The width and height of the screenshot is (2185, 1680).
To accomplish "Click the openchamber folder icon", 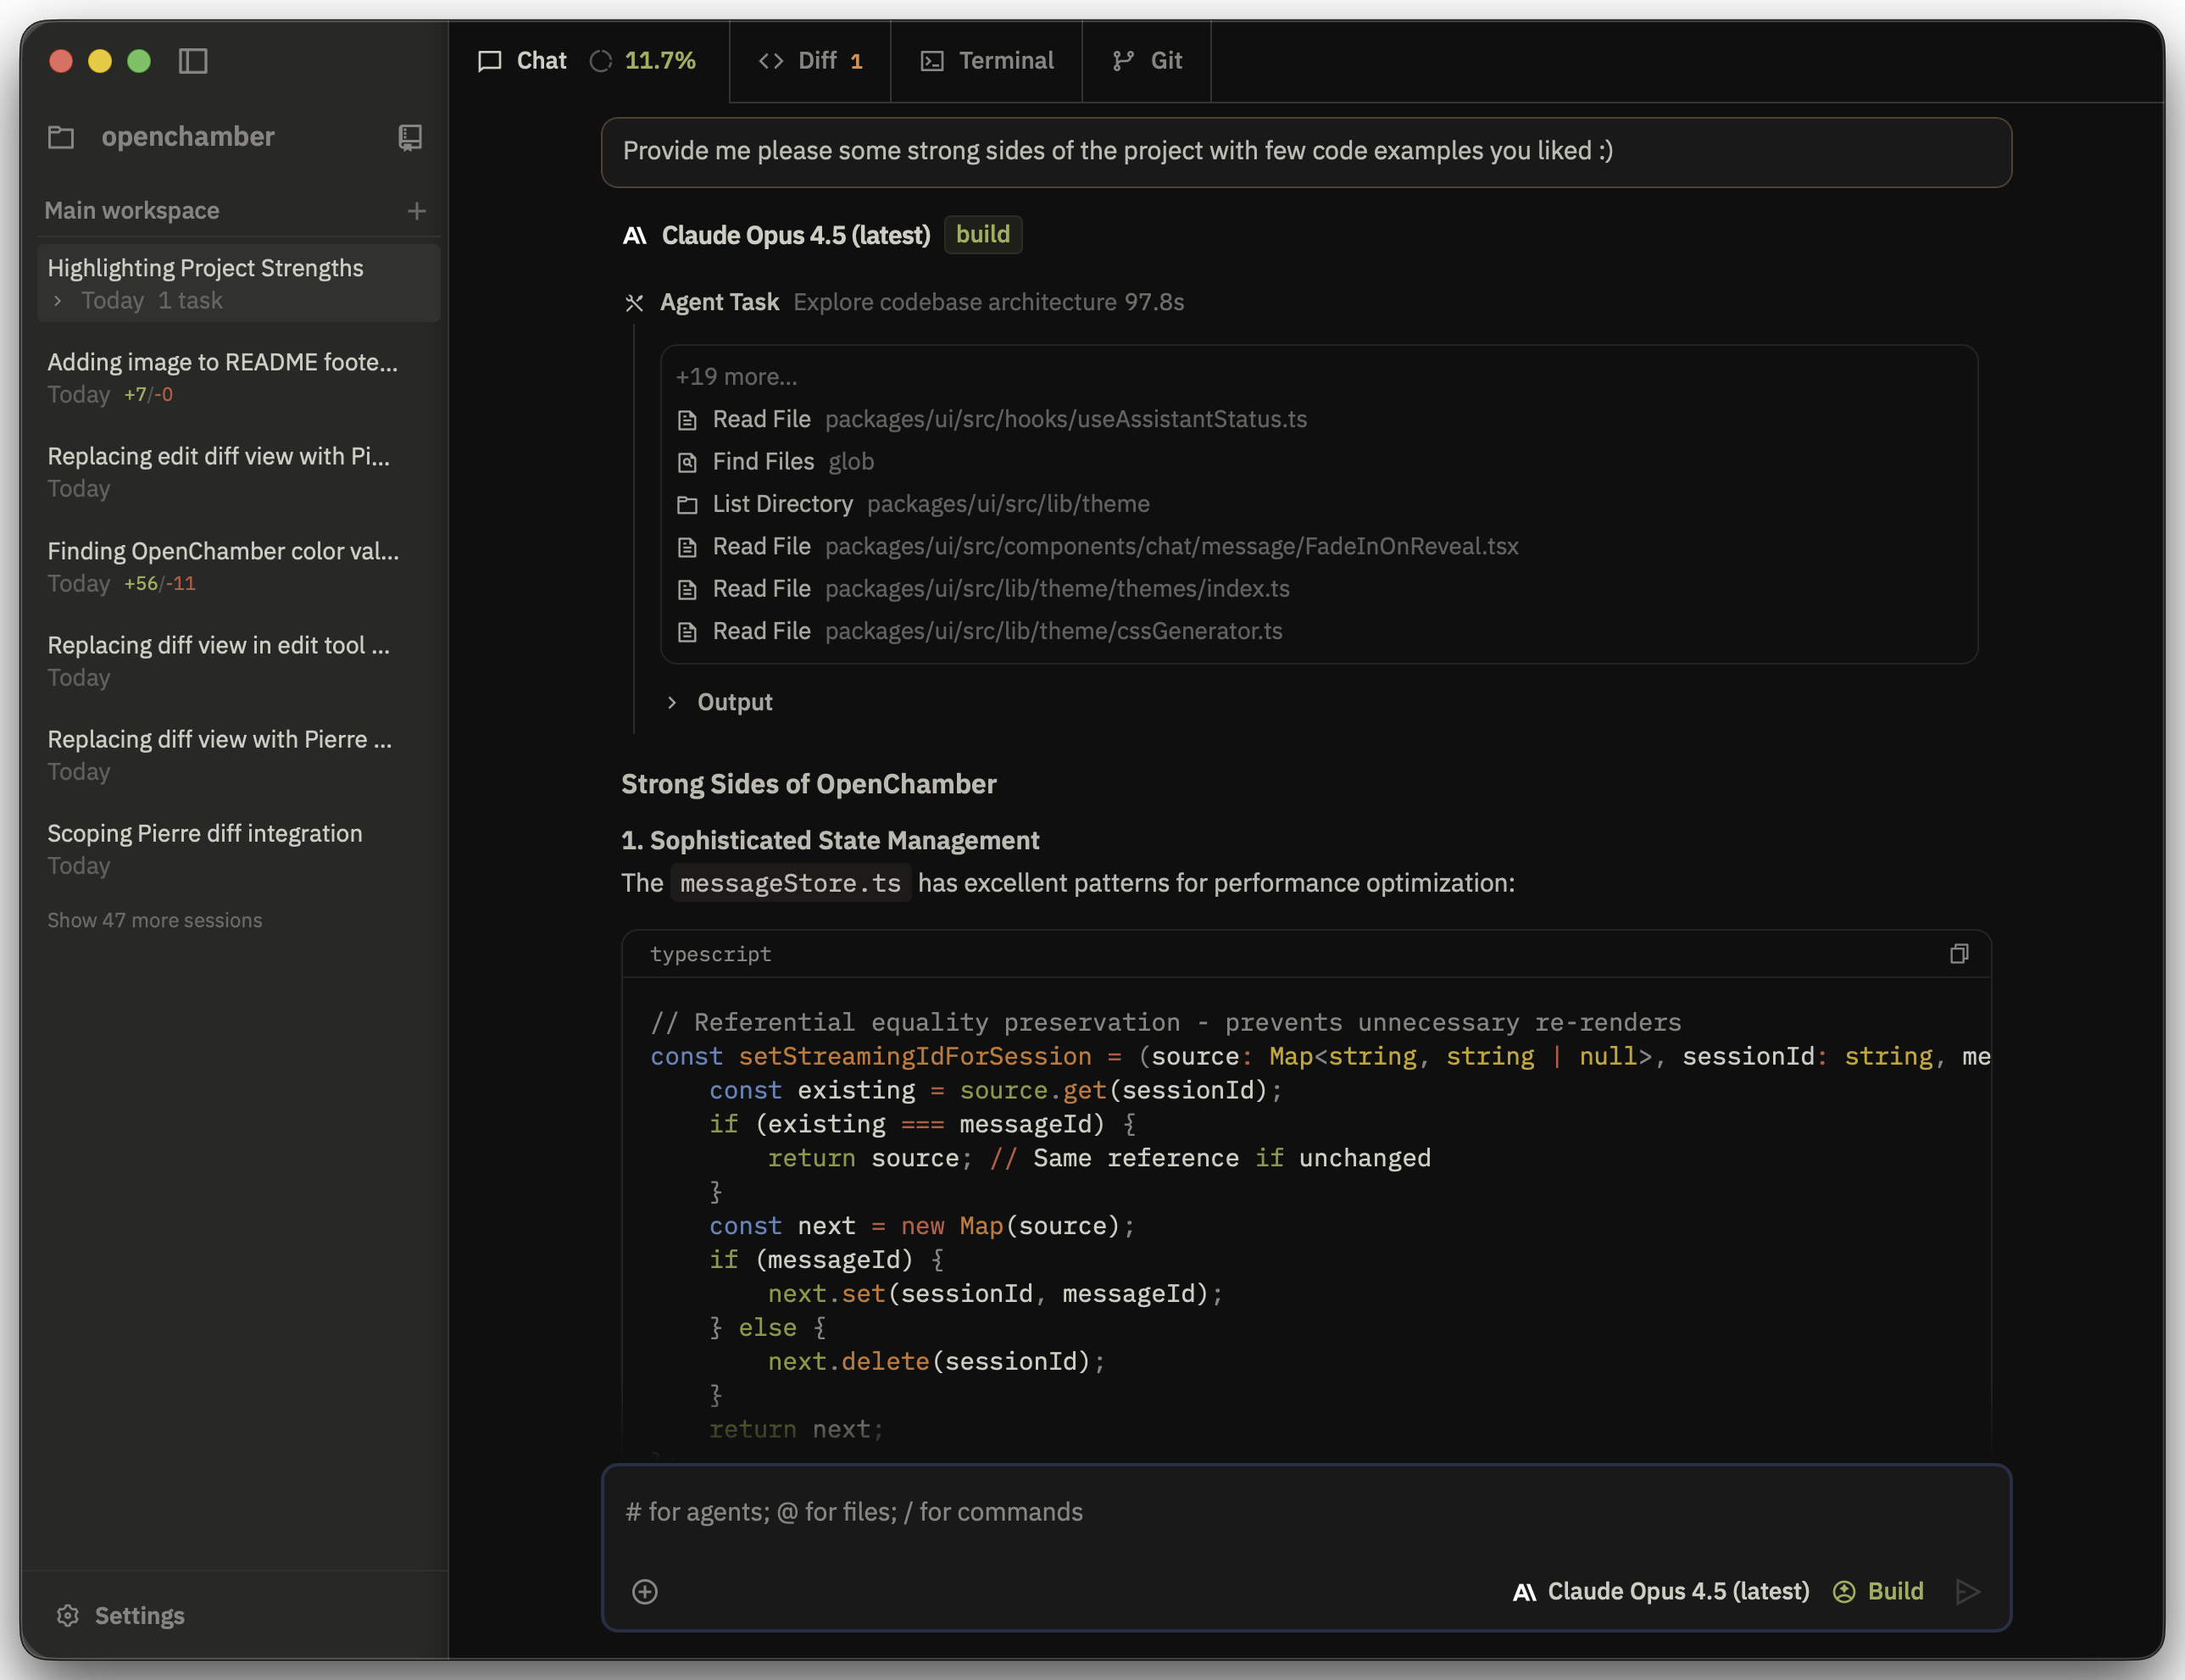I will tap(61, 137).
